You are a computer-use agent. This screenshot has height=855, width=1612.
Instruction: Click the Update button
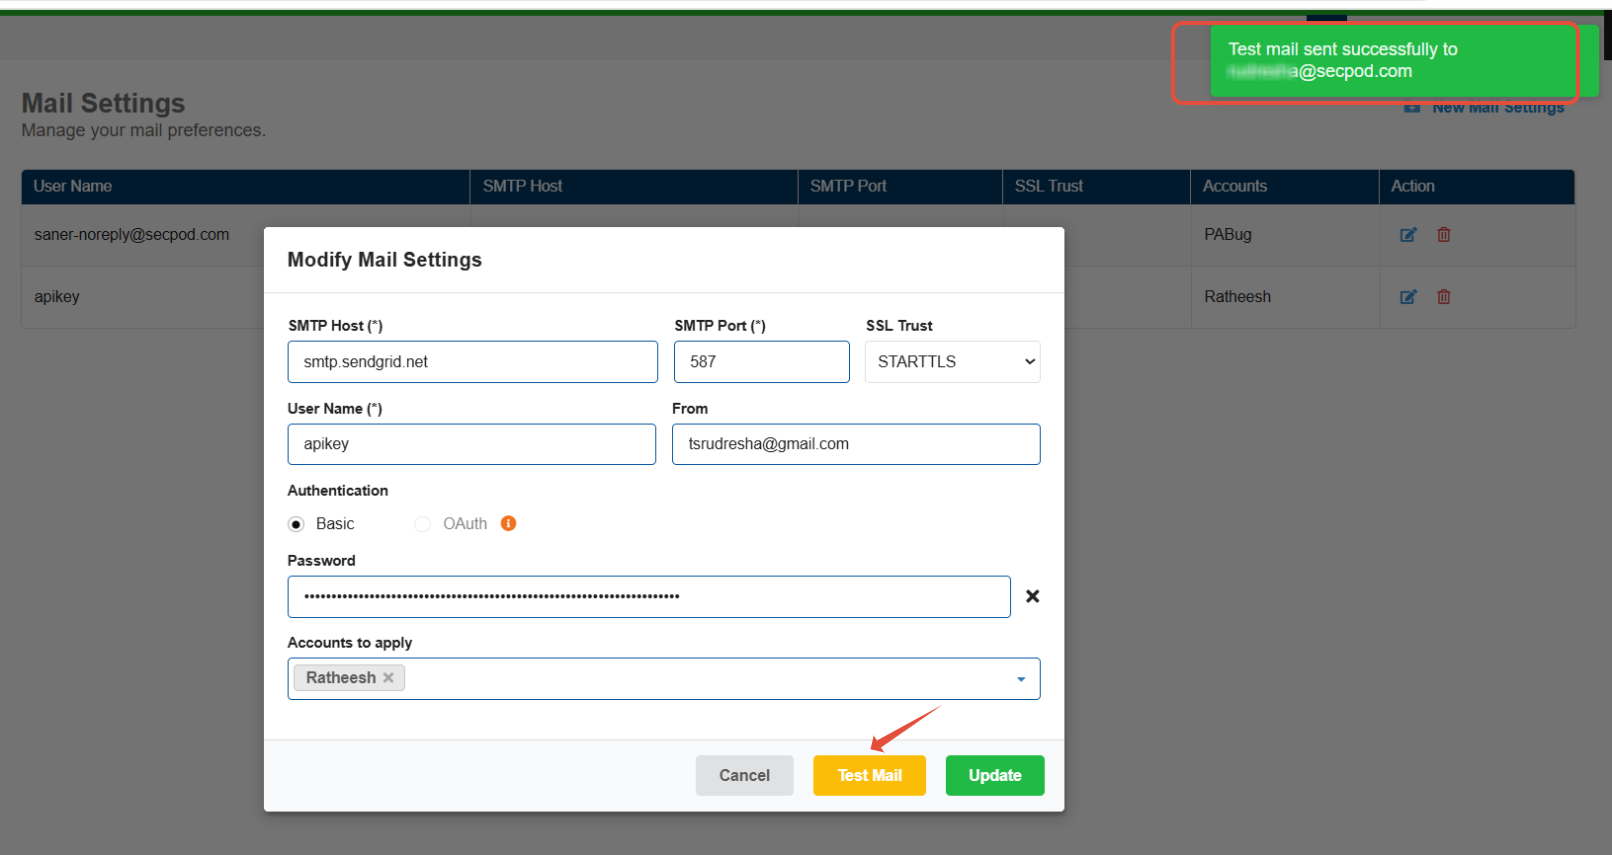pos(995,776)
